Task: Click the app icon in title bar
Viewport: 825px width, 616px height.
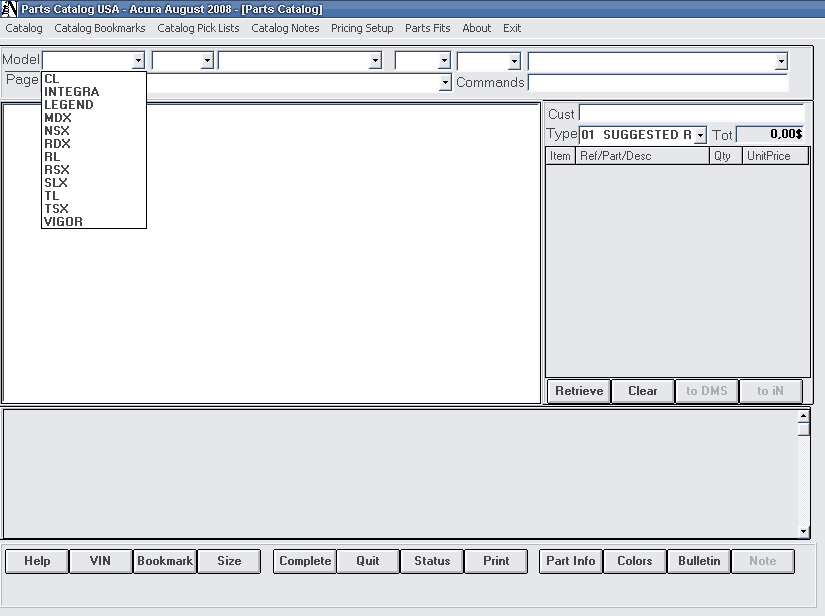Action: tap(9, 9)
